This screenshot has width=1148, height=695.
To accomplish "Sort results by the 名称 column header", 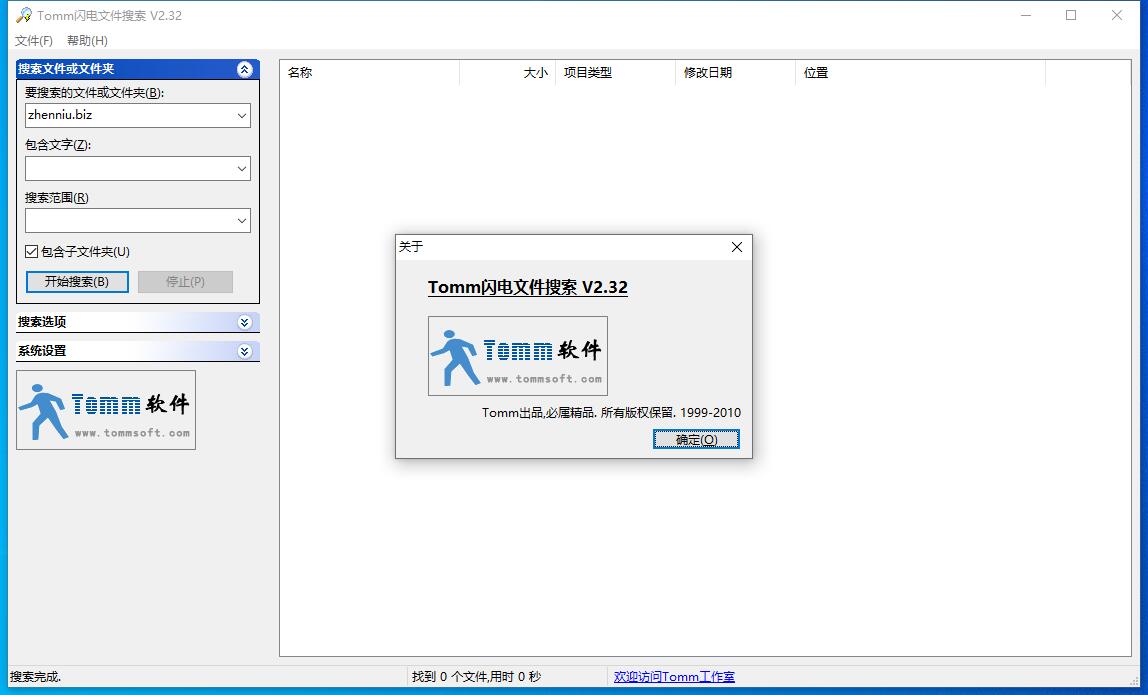I will pyautogui.click(x=370, y=73).
